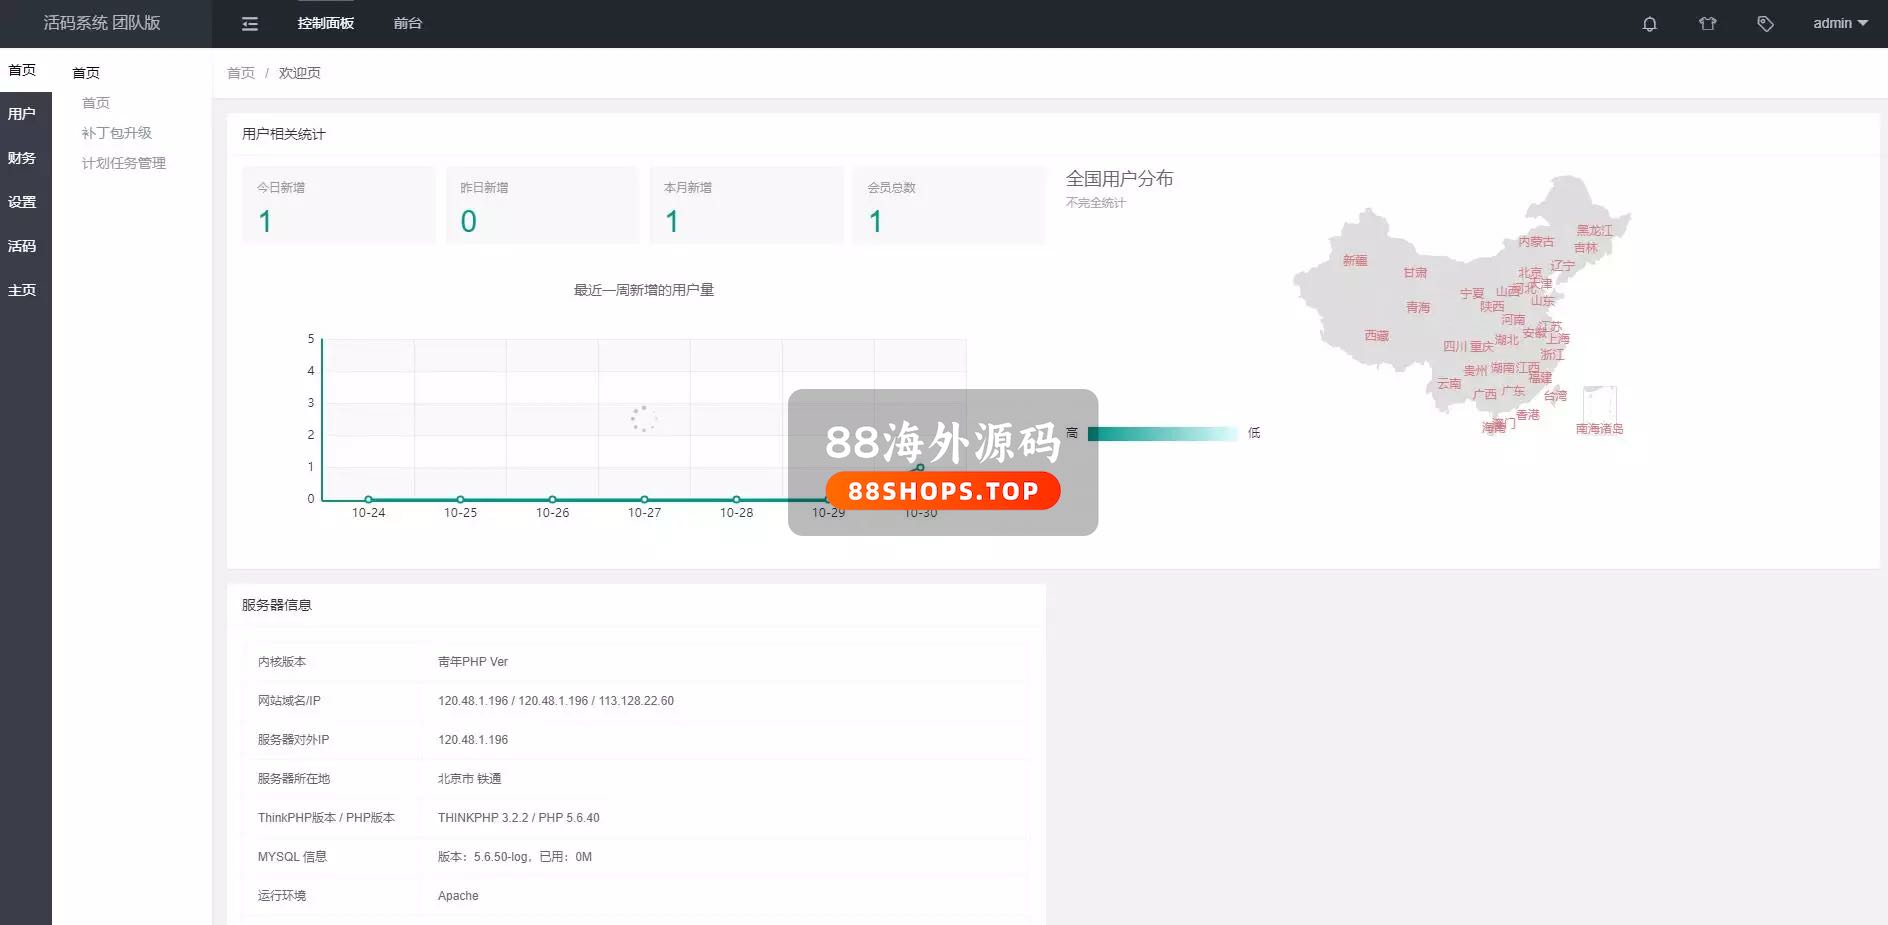
Task: Go to 主页 in the left sidebar
Action: click(x=22, y=290)
